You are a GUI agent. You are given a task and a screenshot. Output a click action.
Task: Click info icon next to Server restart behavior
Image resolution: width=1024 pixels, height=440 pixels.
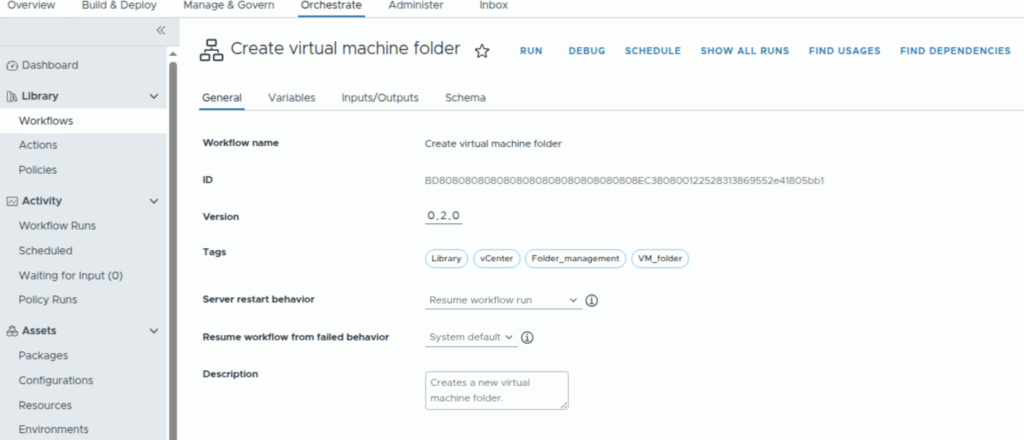(591, 300)
